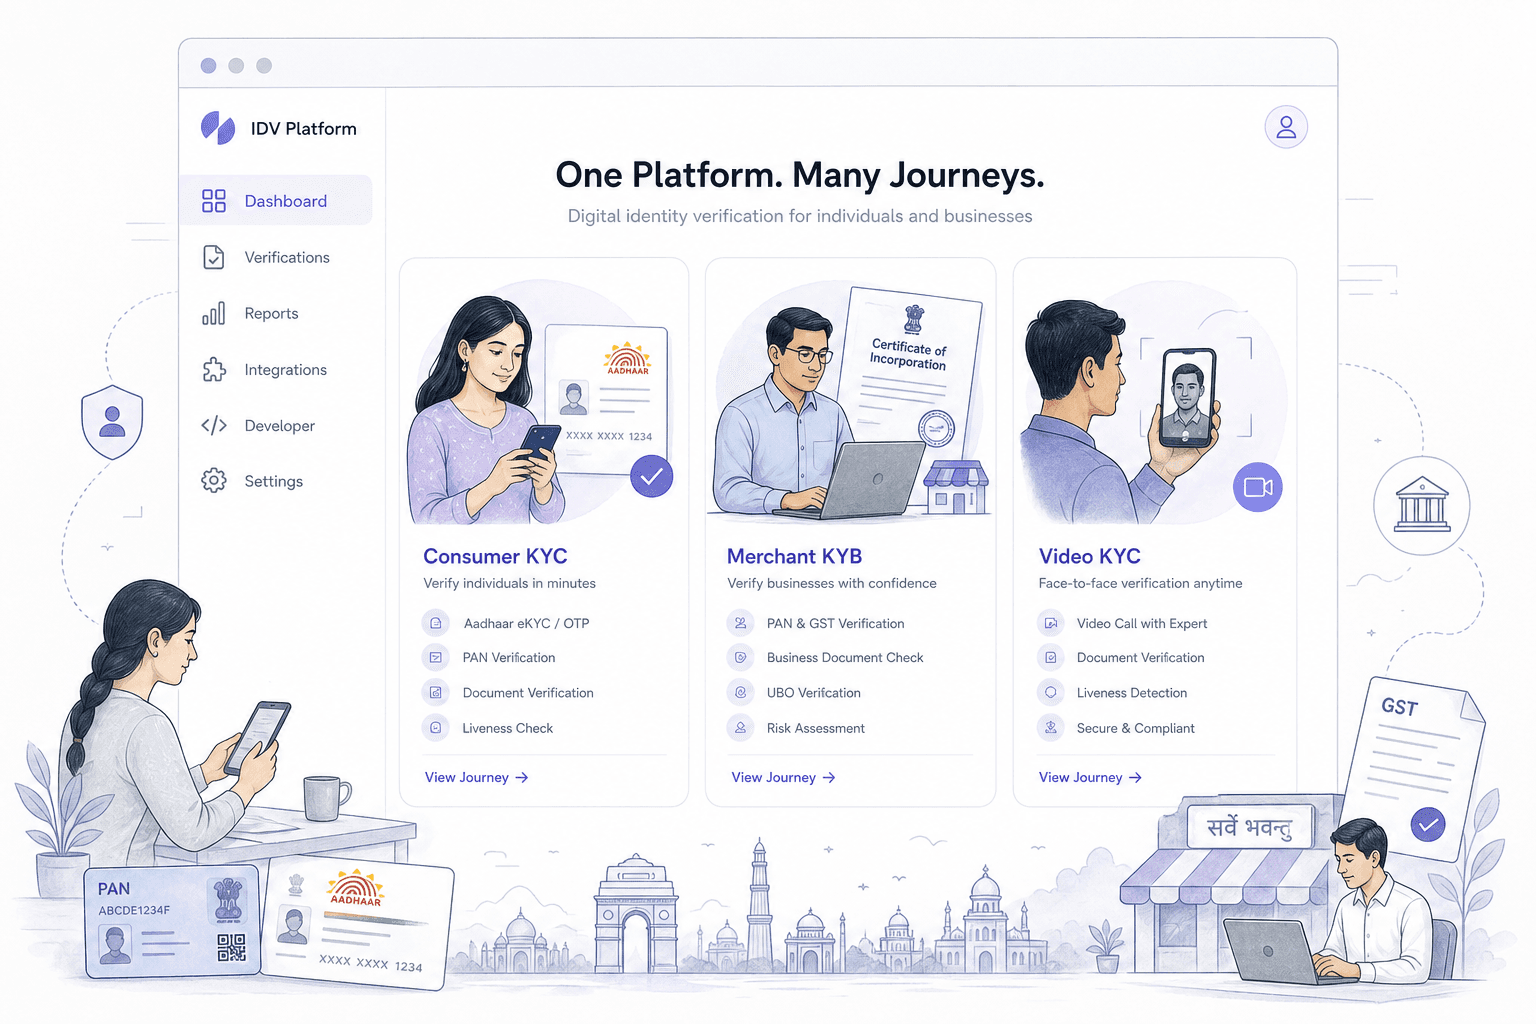
Task: Click the 'UBO Verification' text
Action: pyautogui.click(x=813, y=692)
